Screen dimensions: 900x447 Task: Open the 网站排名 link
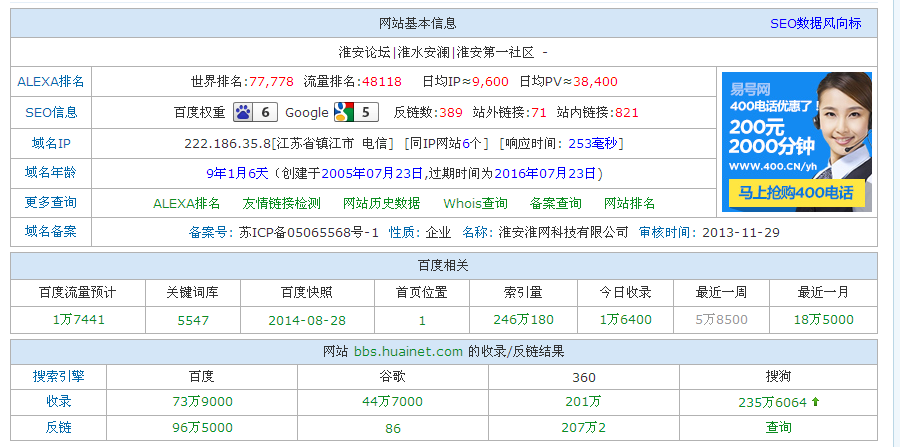(x=630, y=203)
